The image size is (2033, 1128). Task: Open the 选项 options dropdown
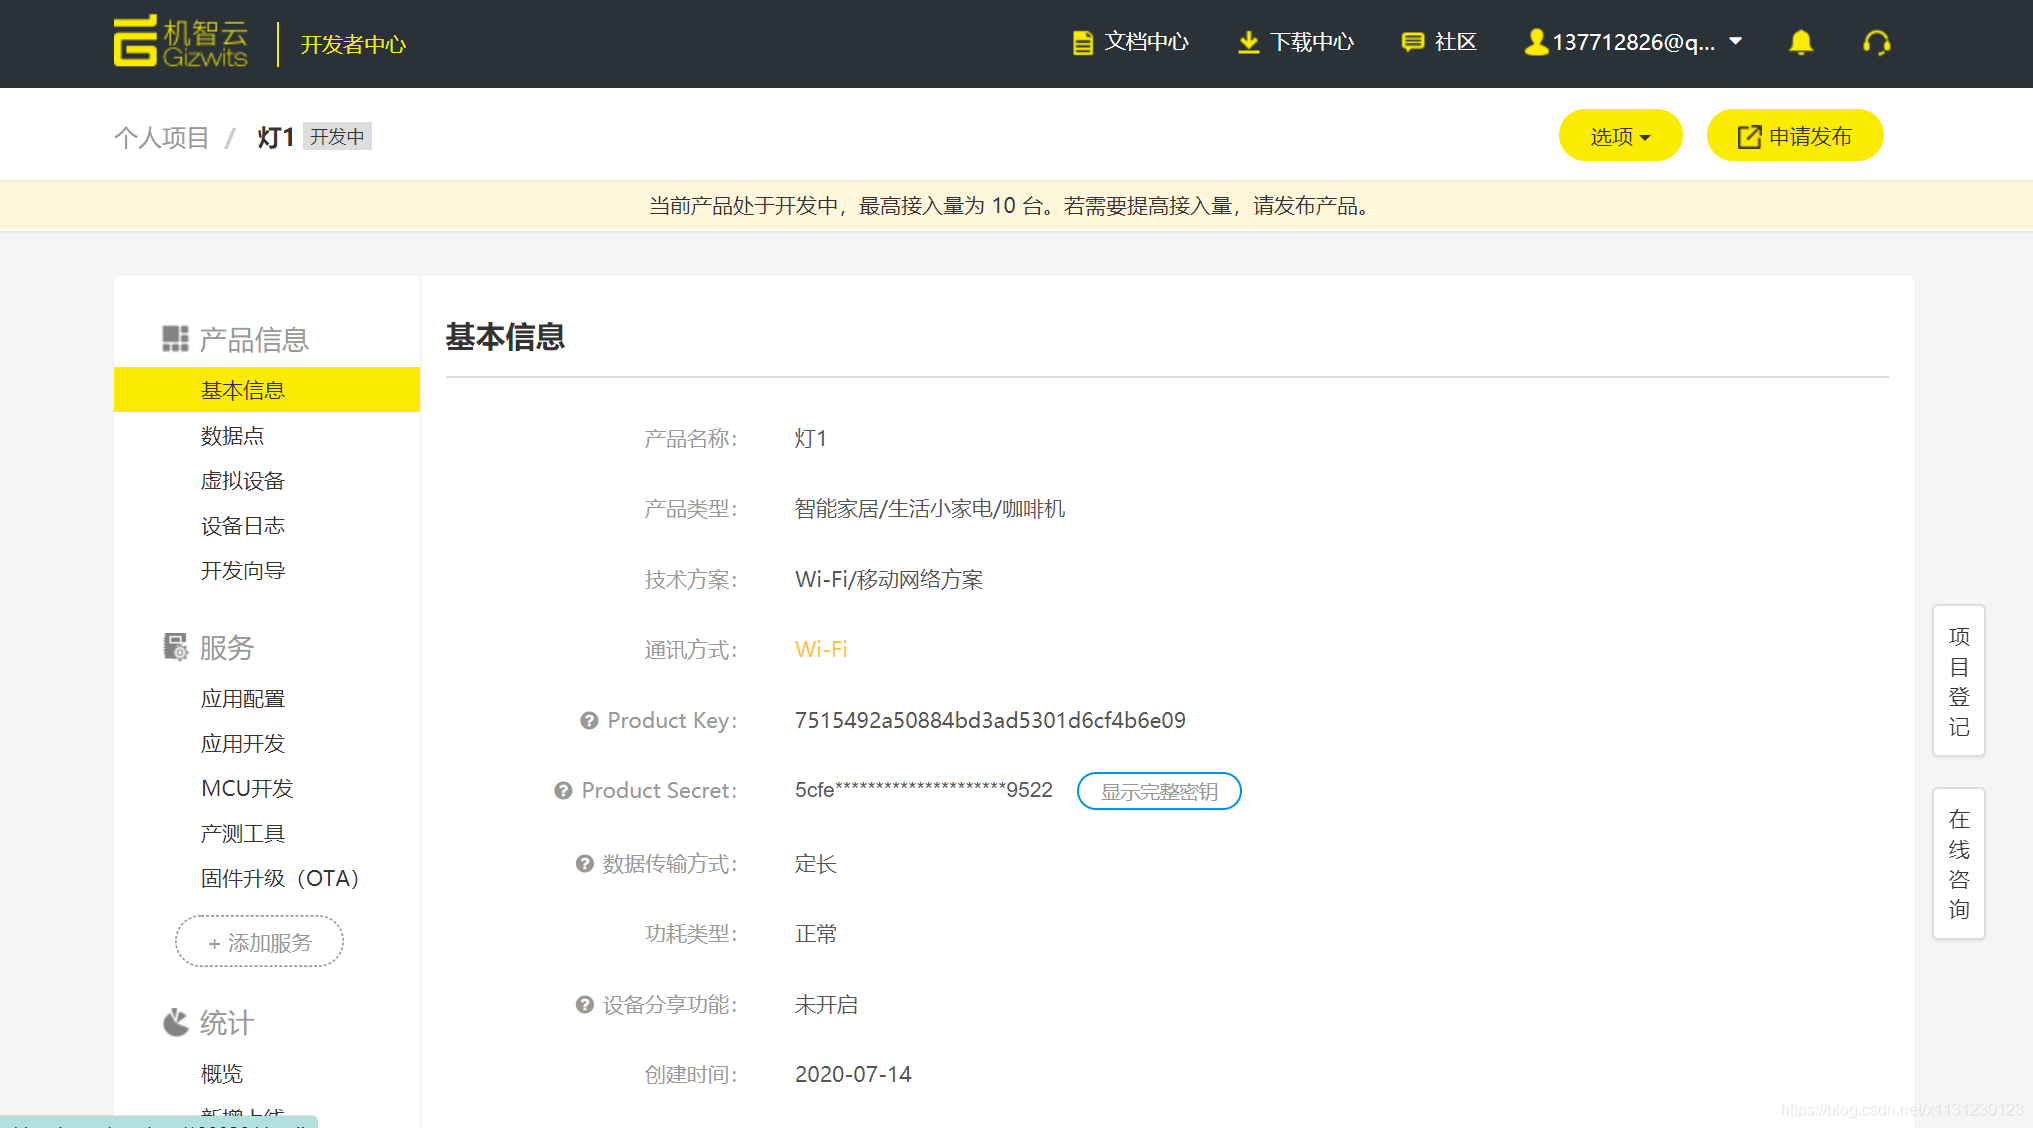(x=1620, y=135)
